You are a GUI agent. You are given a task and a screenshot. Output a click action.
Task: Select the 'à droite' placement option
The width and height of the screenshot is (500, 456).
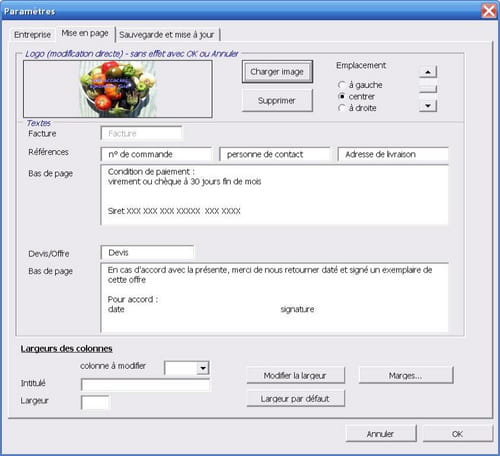click(x=342, y=108)
